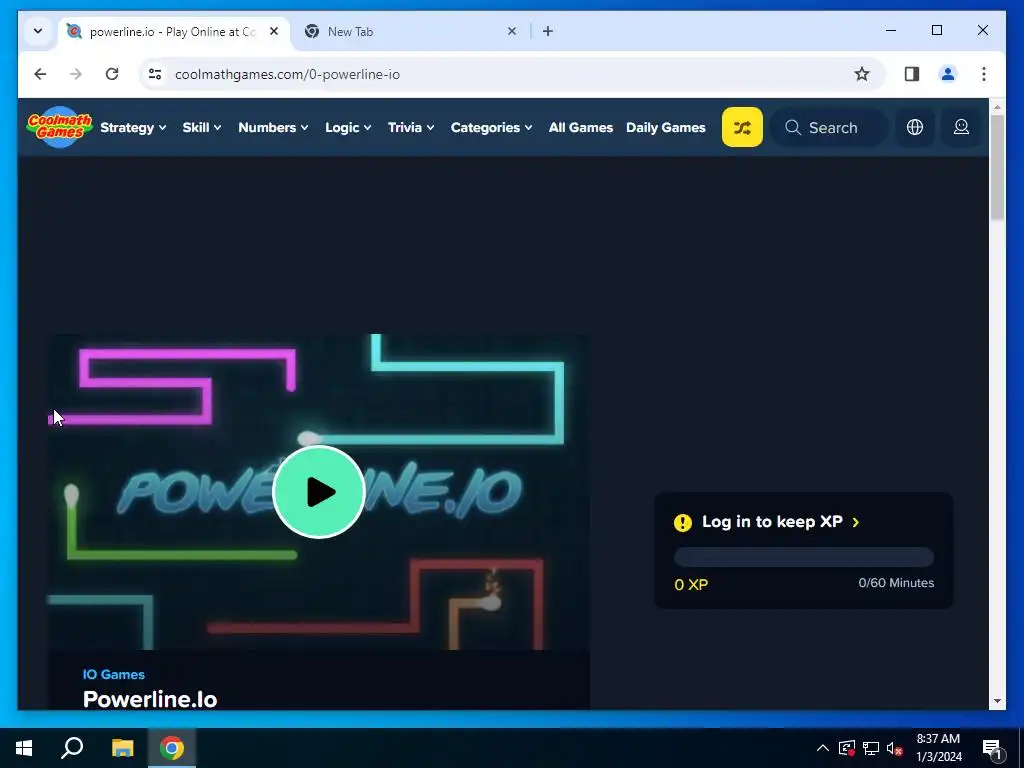Viewport: 1024px width, 768px height.
Task: Click the magnifier icon in Search box
Action: [x=793, y=127]
